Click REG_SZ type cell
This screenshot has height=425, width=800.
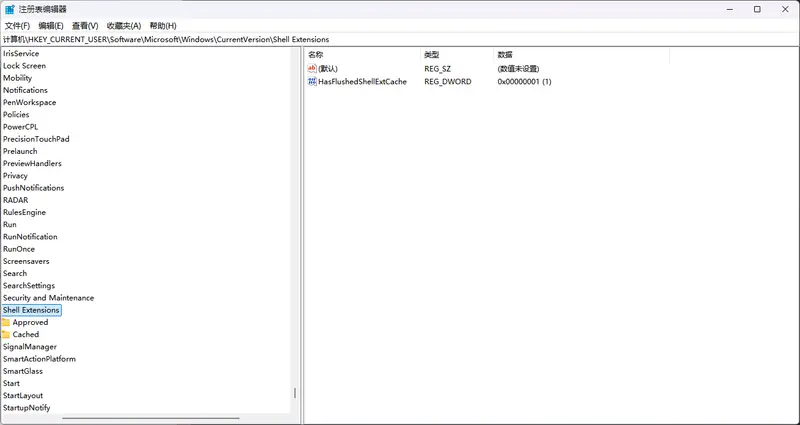pyautogui.click(x=438, y=68)
